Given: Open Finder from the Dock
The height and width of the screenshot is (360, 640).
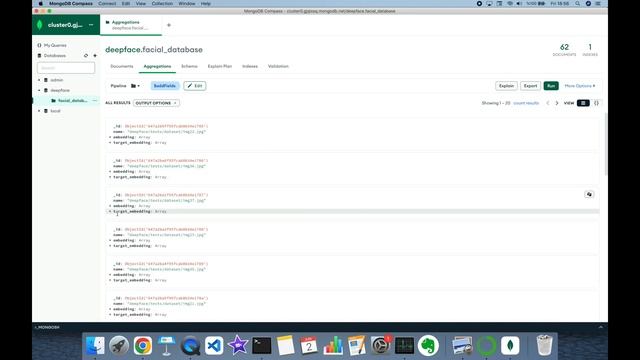Looking at the screenshot, I should coord(95,346).
